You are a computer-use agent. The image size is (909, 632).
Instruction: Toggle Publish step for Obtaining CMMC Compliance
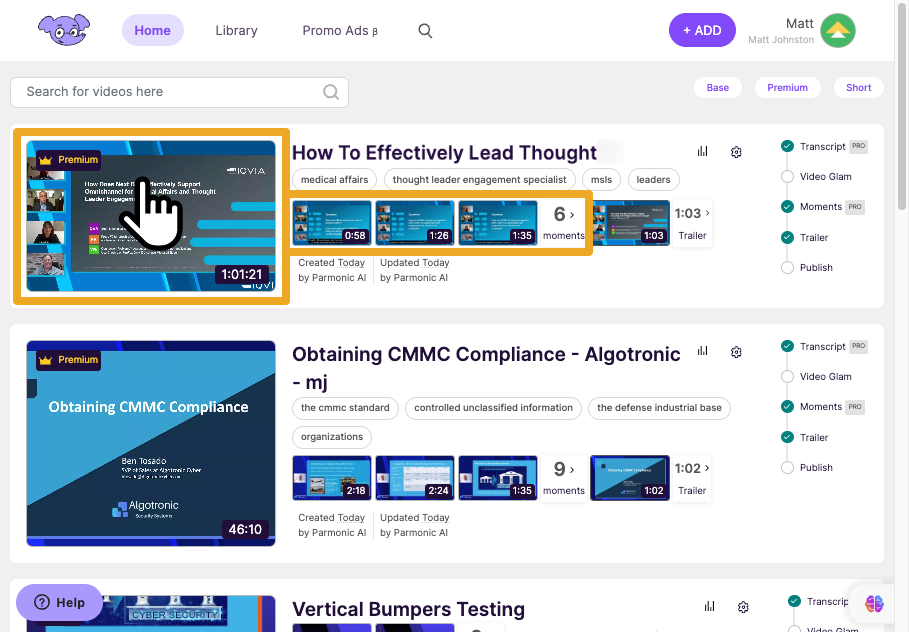(x=787, y=468)
